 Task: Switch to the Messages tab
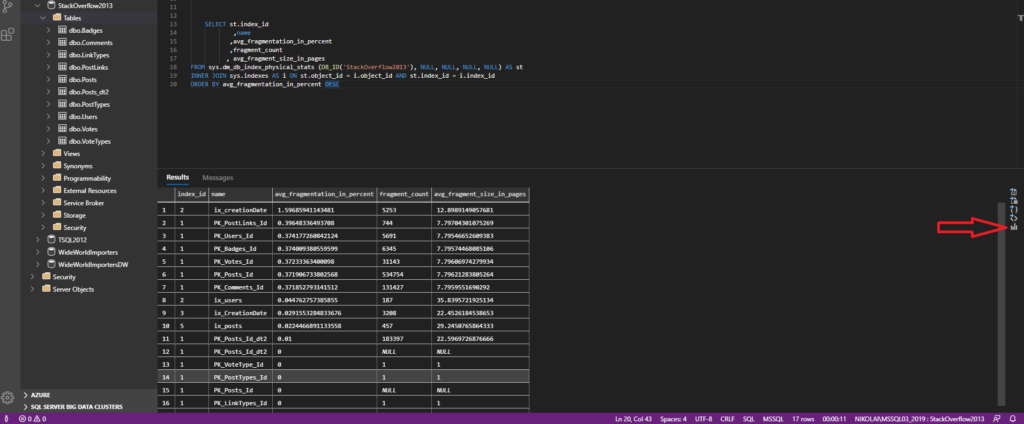pos(217,178)
